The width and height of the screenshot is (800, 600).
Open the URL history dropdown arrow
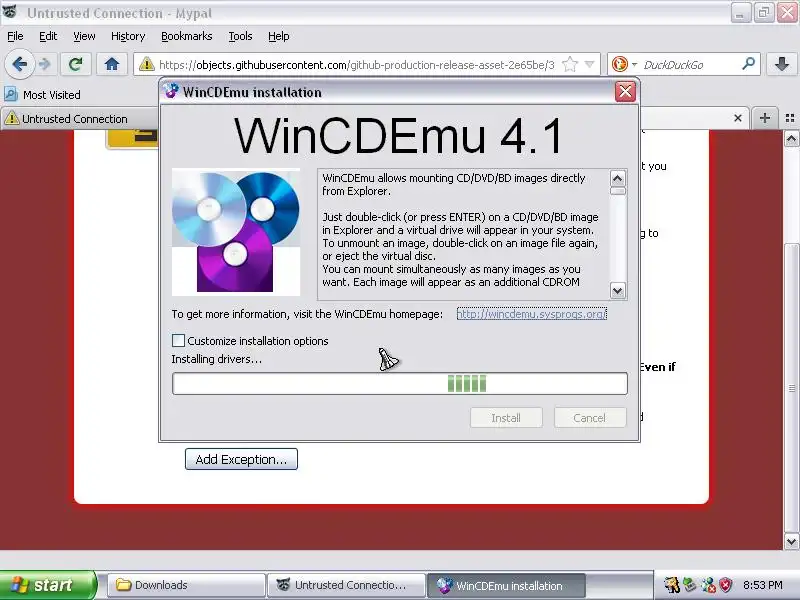589,64
